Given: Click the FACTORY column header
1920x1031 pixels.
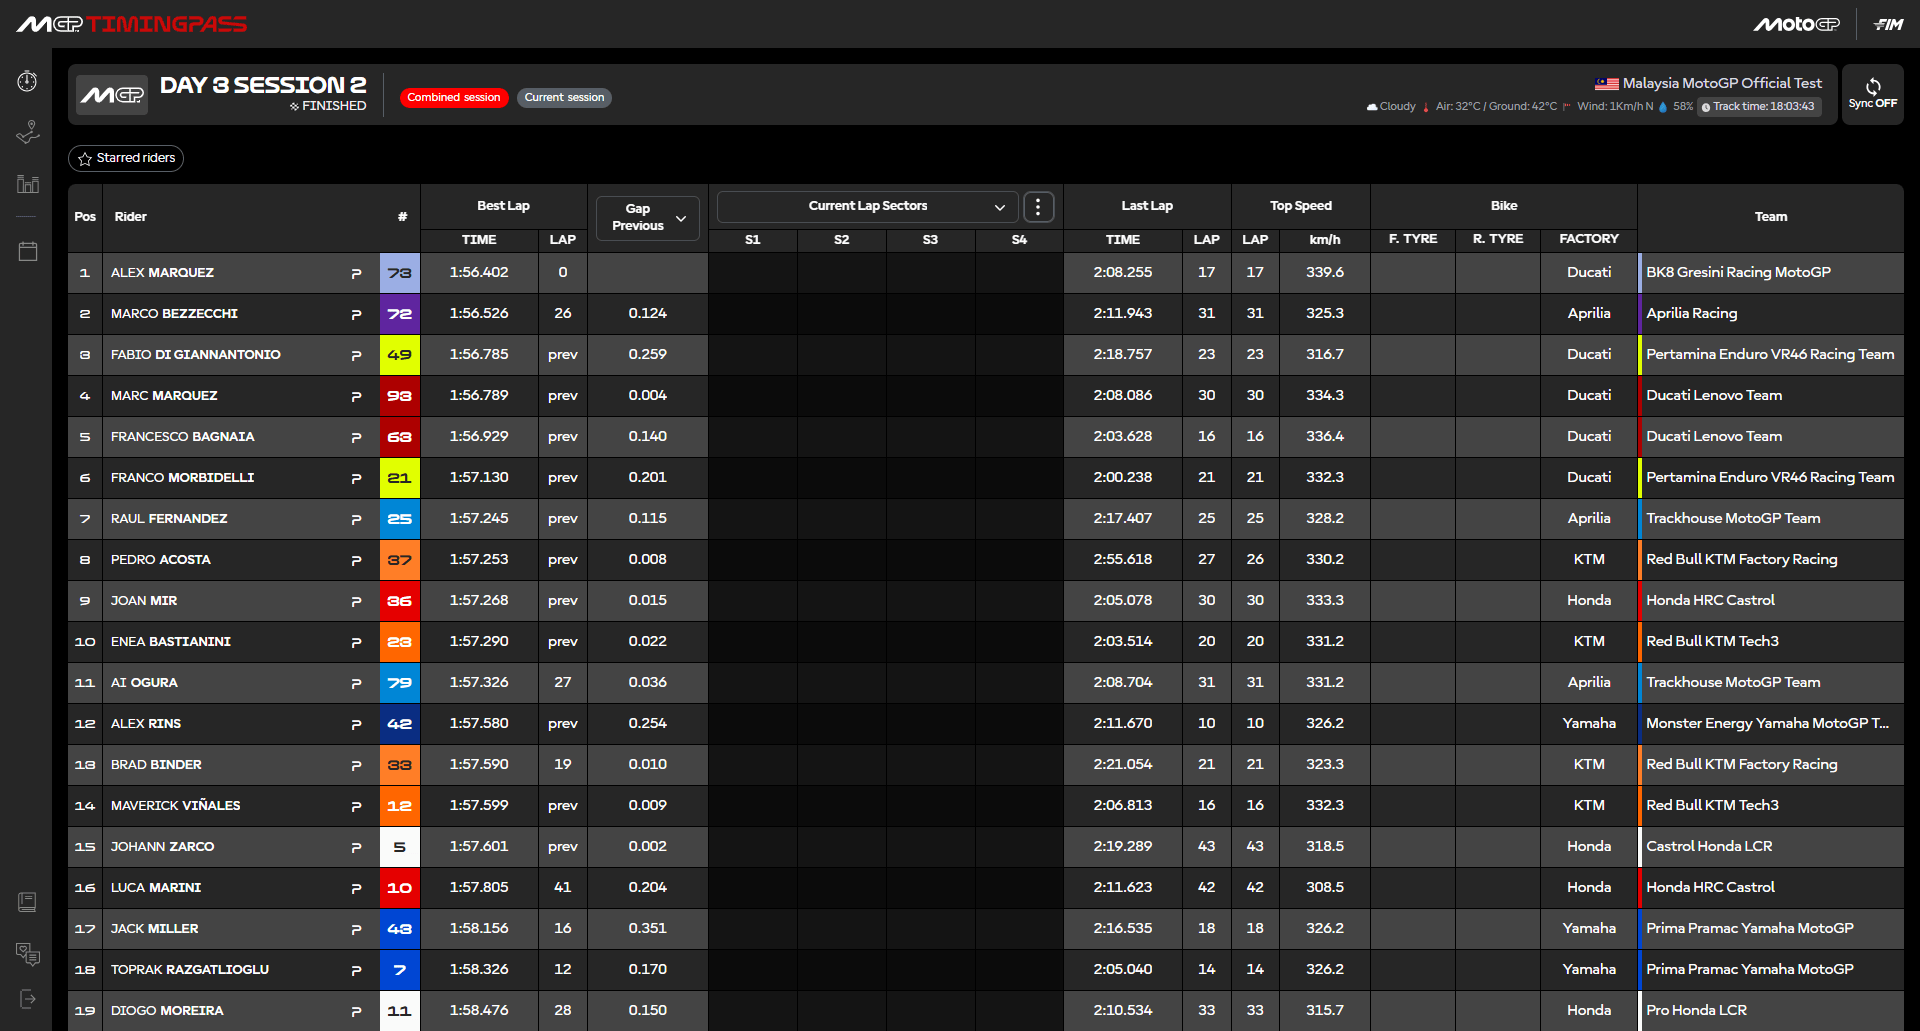Looking at the screenshot, I should [1588, 239].
